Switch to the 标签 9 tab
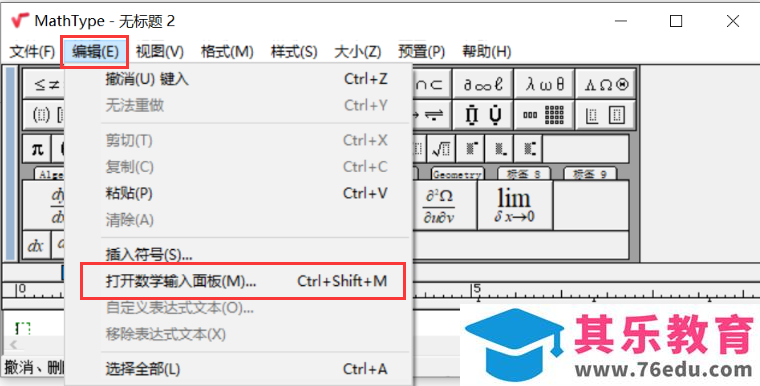760x386 pixels. 590,174
